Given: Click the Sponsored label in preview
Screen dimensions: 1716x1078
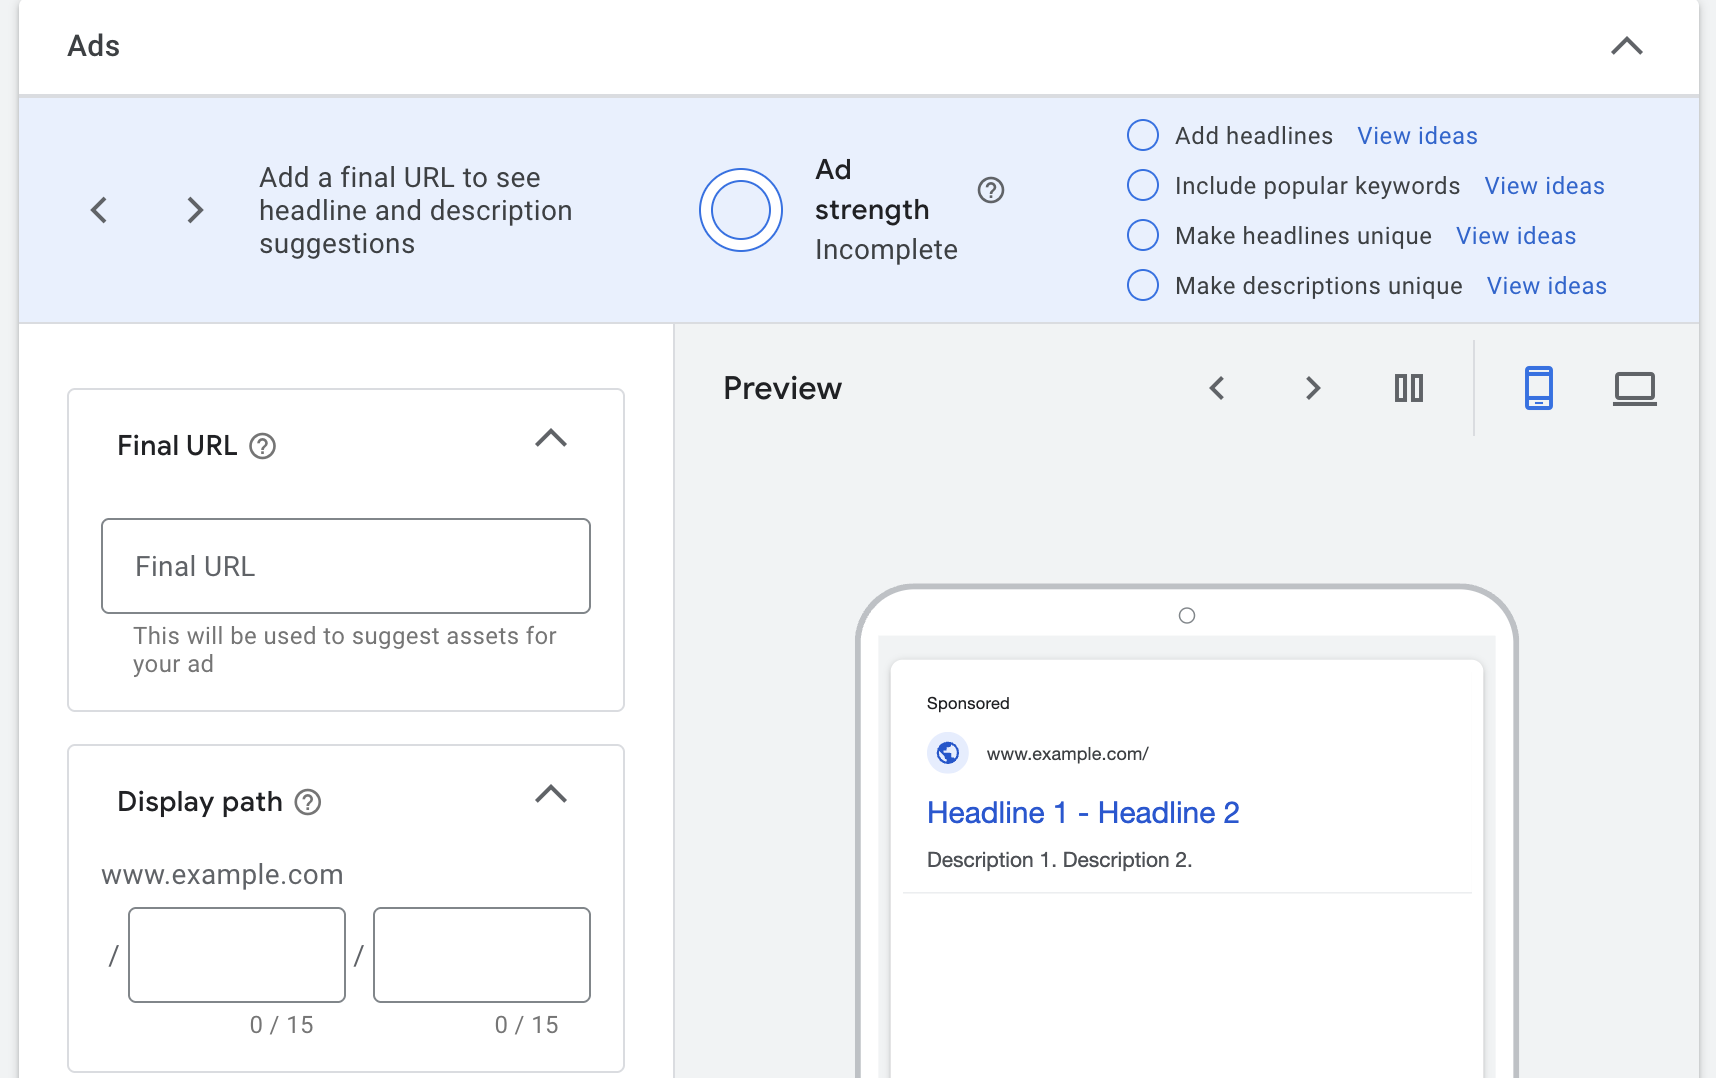Looking at the screenshot, I should [x=968, y=703].
